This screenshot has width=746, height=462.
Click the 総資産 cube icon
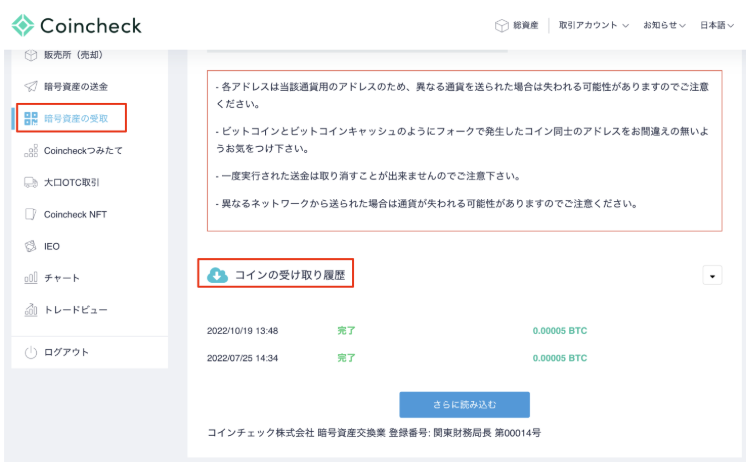(502, 25)
